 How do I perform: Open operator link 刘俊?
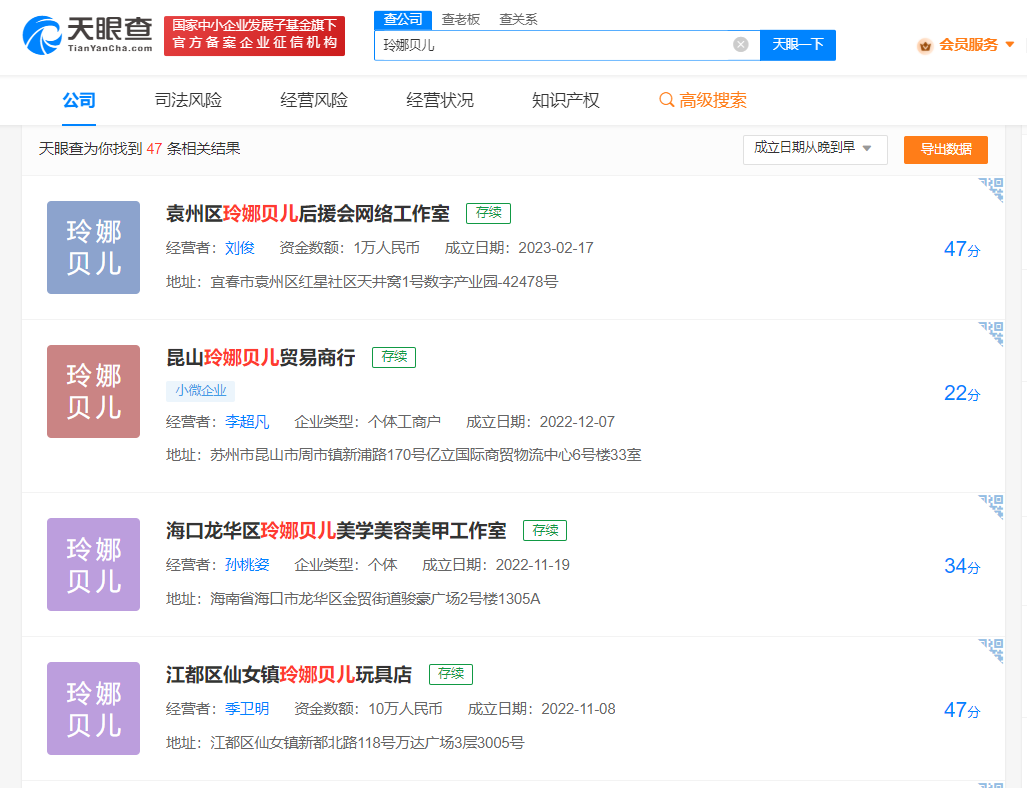coord(239,248)
